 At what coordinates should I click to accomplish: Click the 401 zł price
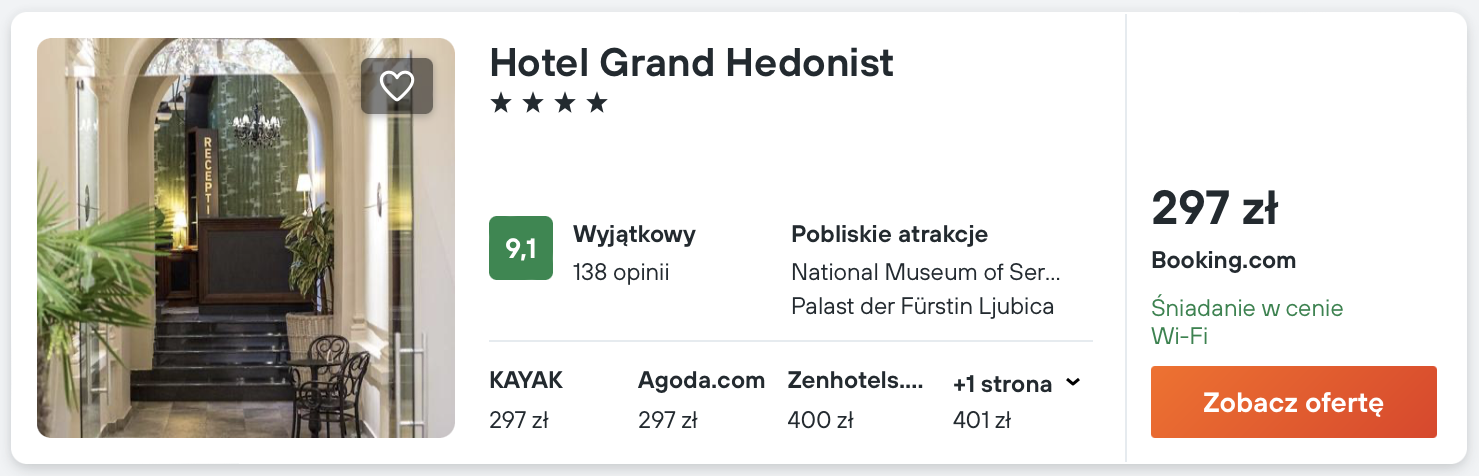coord(982,420)
